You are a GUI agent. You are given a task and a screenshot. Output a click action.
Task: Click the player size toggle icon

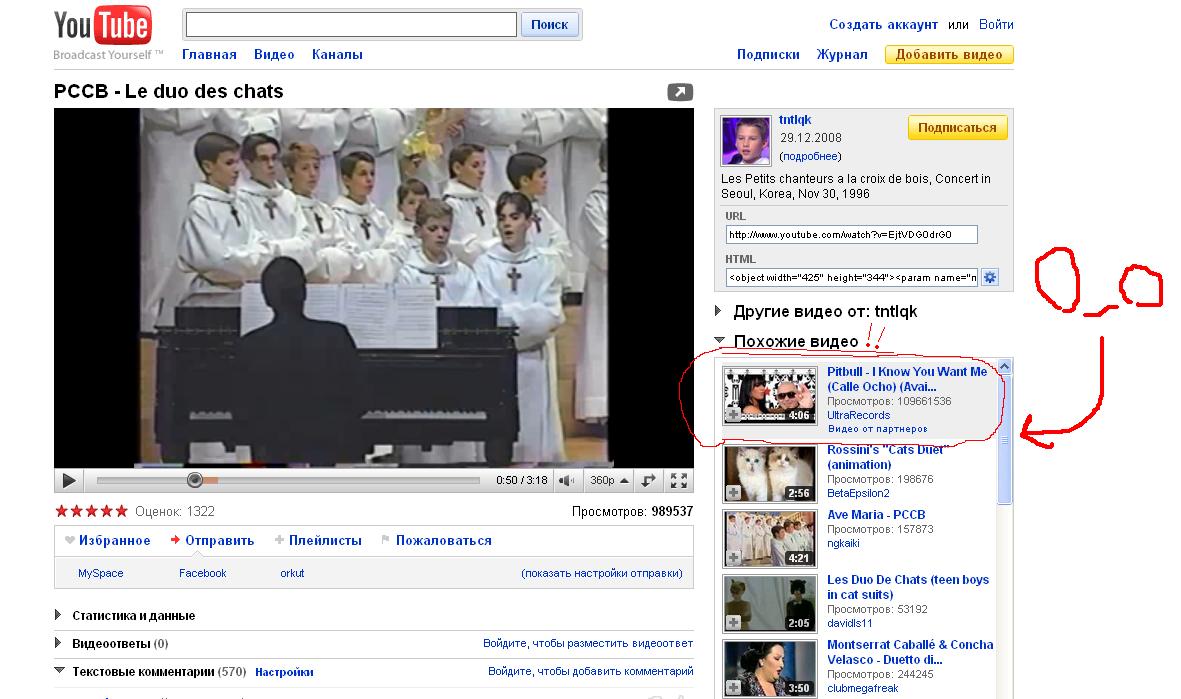648,481
